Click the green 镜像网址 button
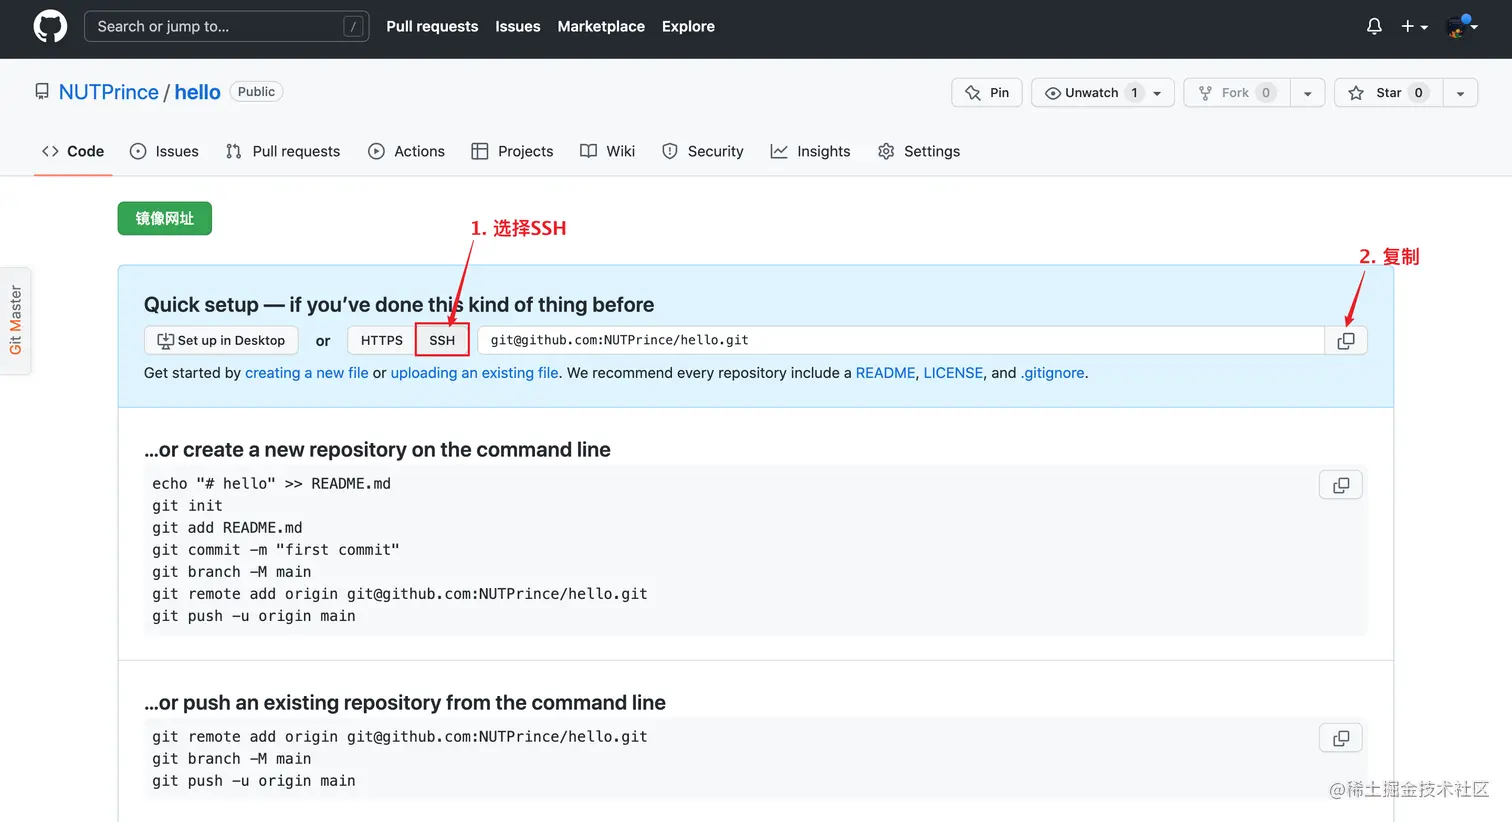The image size is (1512, 822). pos(165,219)
